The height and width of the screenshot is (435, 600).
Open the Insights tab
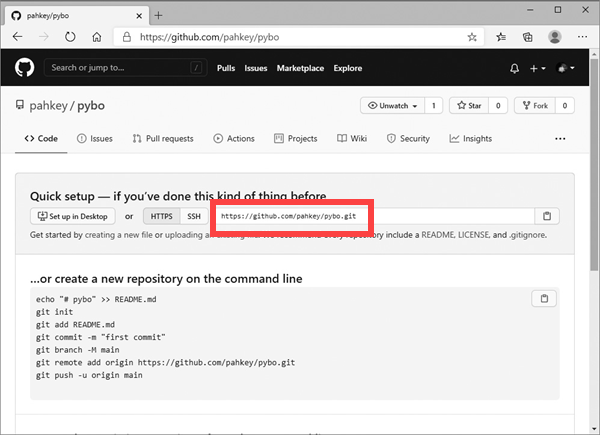coord(470,138)
